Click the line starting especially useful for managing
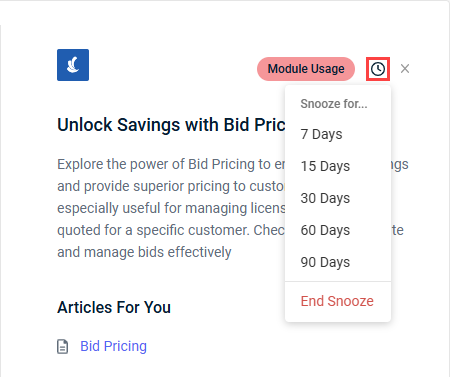Viewport: 450px width, 377px height. click(x=171, y=208)
